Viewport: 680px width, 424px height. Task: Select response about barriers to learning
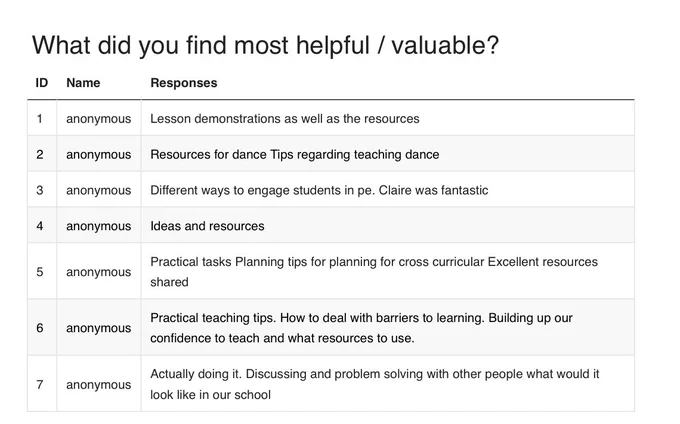coord(361,328)
